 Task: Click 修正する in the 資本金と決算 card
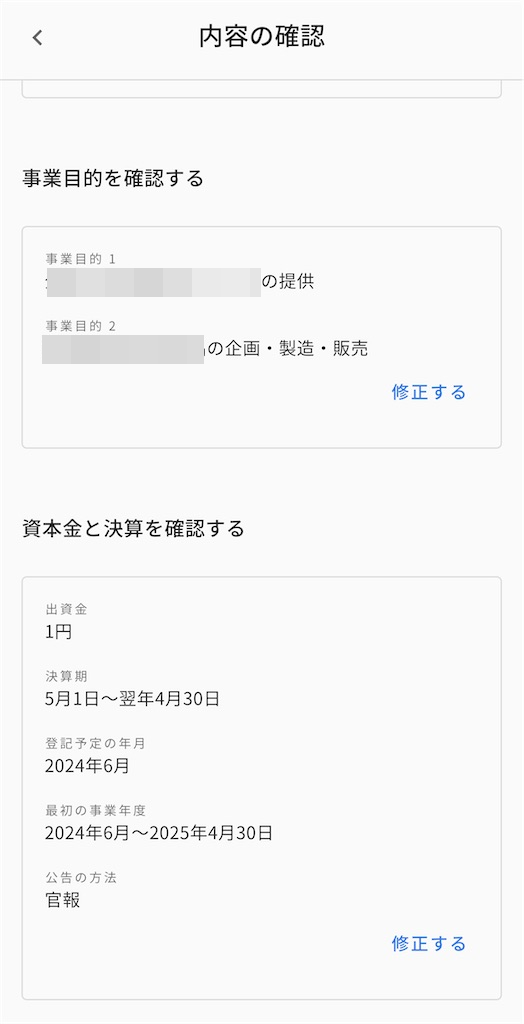[x=429, y=943]
